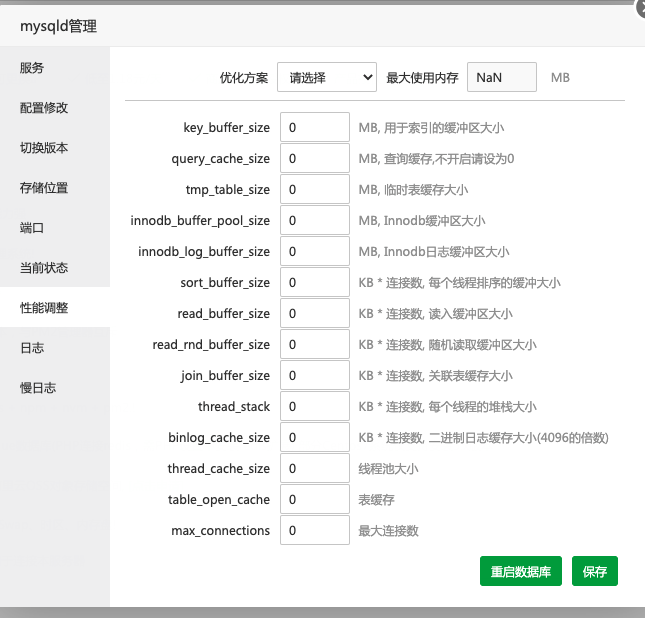Click the read_rnd_buffer_size input field
Viewport: 645px width, 618px height.
pyautogui.click(x=315, y=344)
